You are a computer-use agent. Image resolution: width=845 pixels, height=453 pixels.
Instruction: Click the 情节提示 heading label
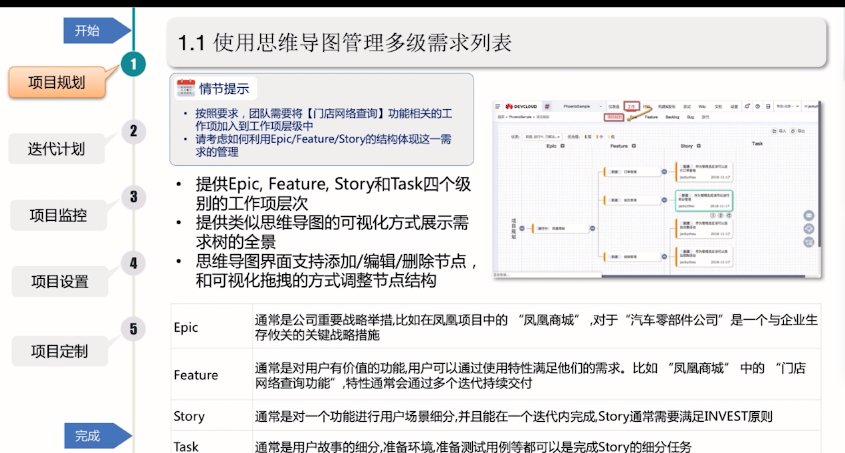(224, 89)
